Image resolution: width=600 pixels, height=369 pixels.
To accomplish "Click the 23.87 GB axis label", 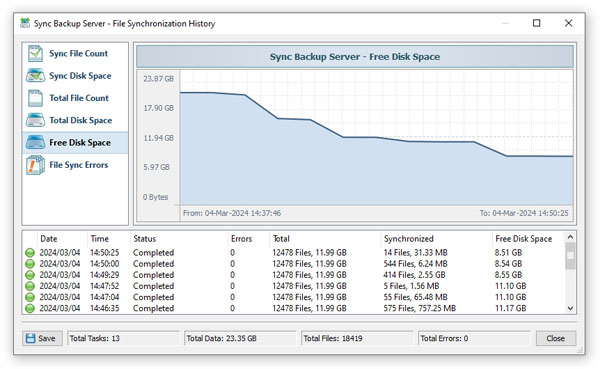I will pyautogui.click(x=158, y=79).
